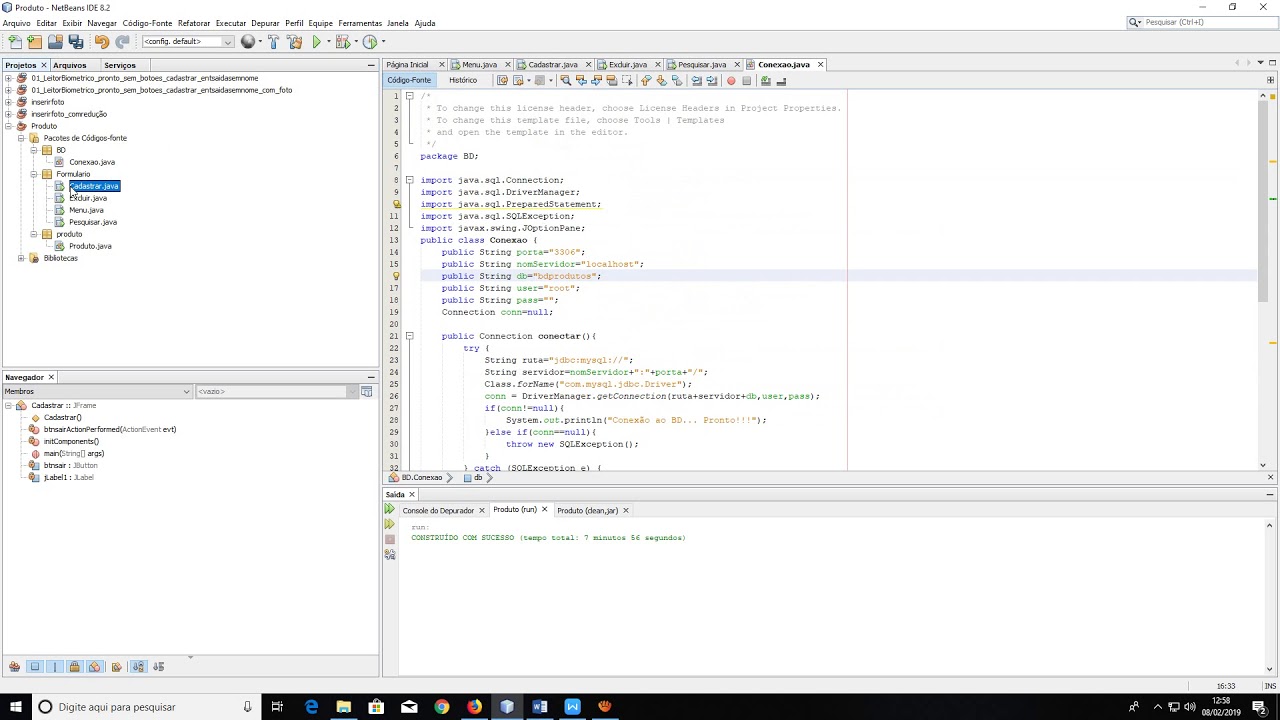Select Excluir.java in the project tree

87,198
